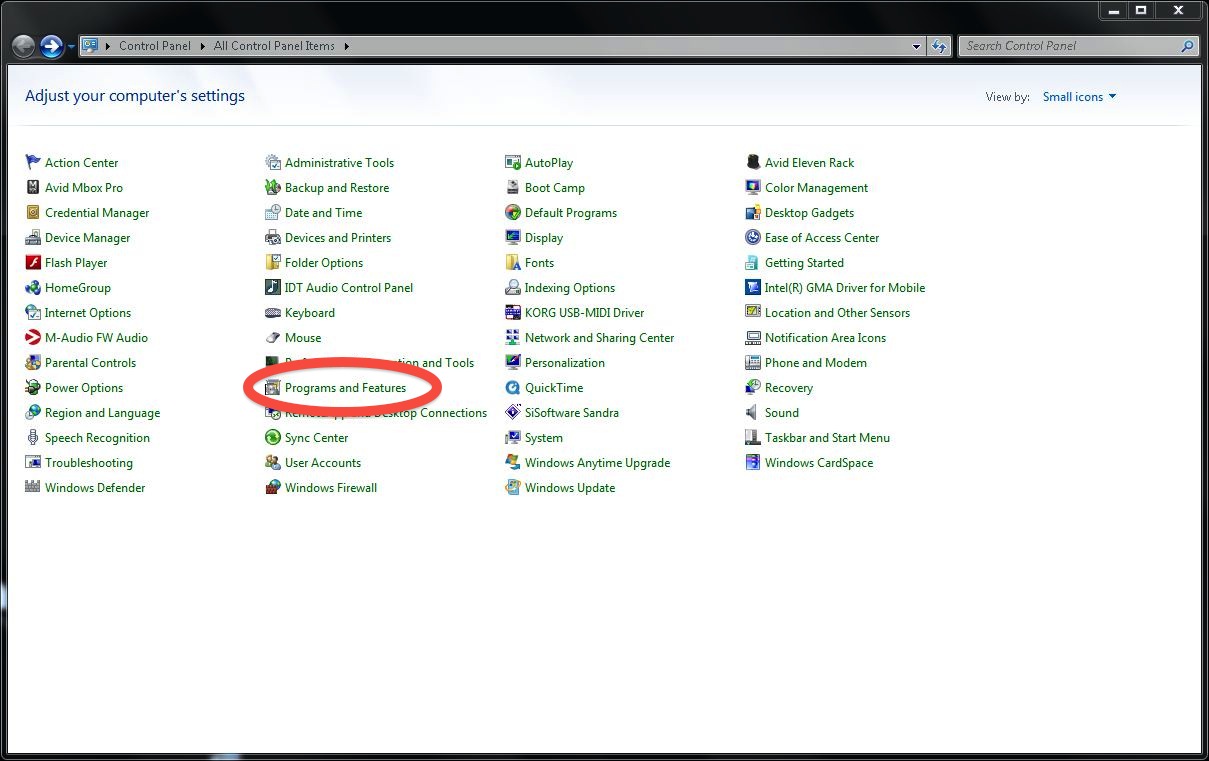Screen dimensions: 1209x761
Task: Click the Search Control Panel field
Action: pyautogui.click(x=1067, y=46)
